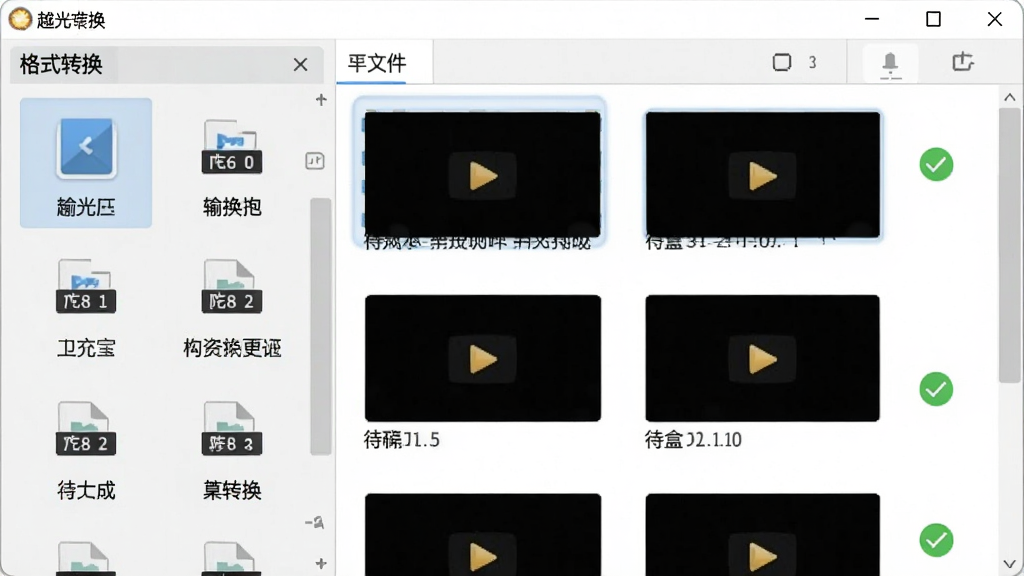
Task: Play the video labeled ending 1.5
Action: coord(483,359)
